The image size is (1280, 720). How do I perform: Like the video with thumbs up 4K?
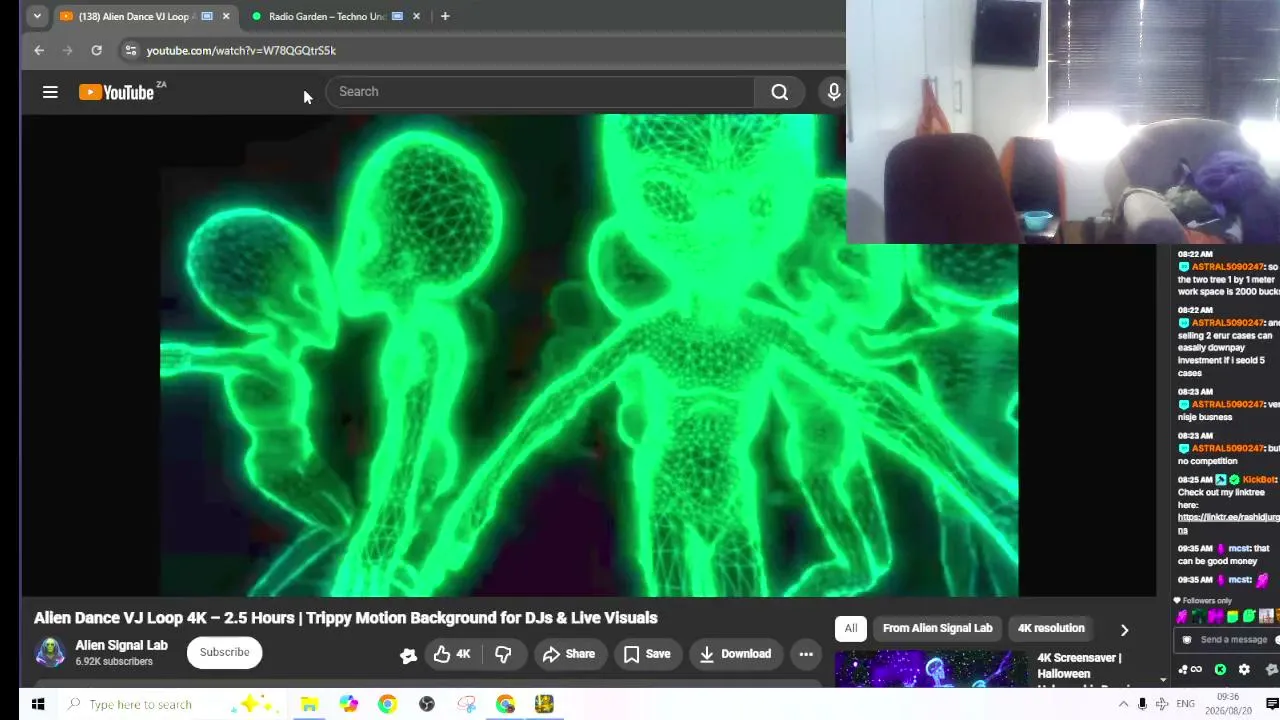click(x=452, y=654)
